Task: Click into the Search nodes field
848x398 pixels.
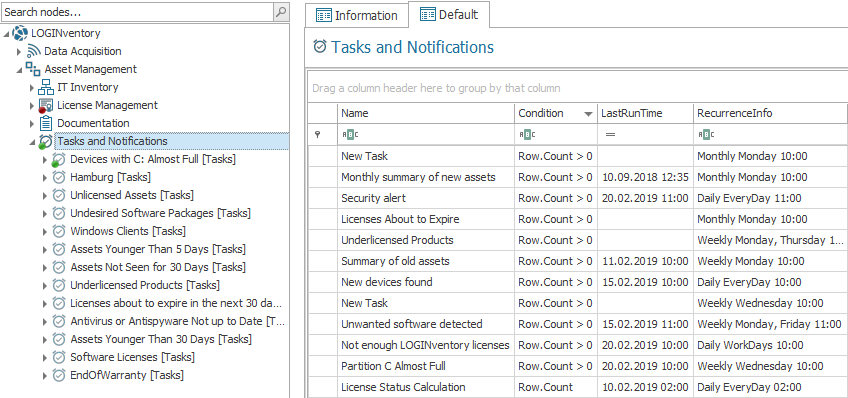Action: click(137, 12)
